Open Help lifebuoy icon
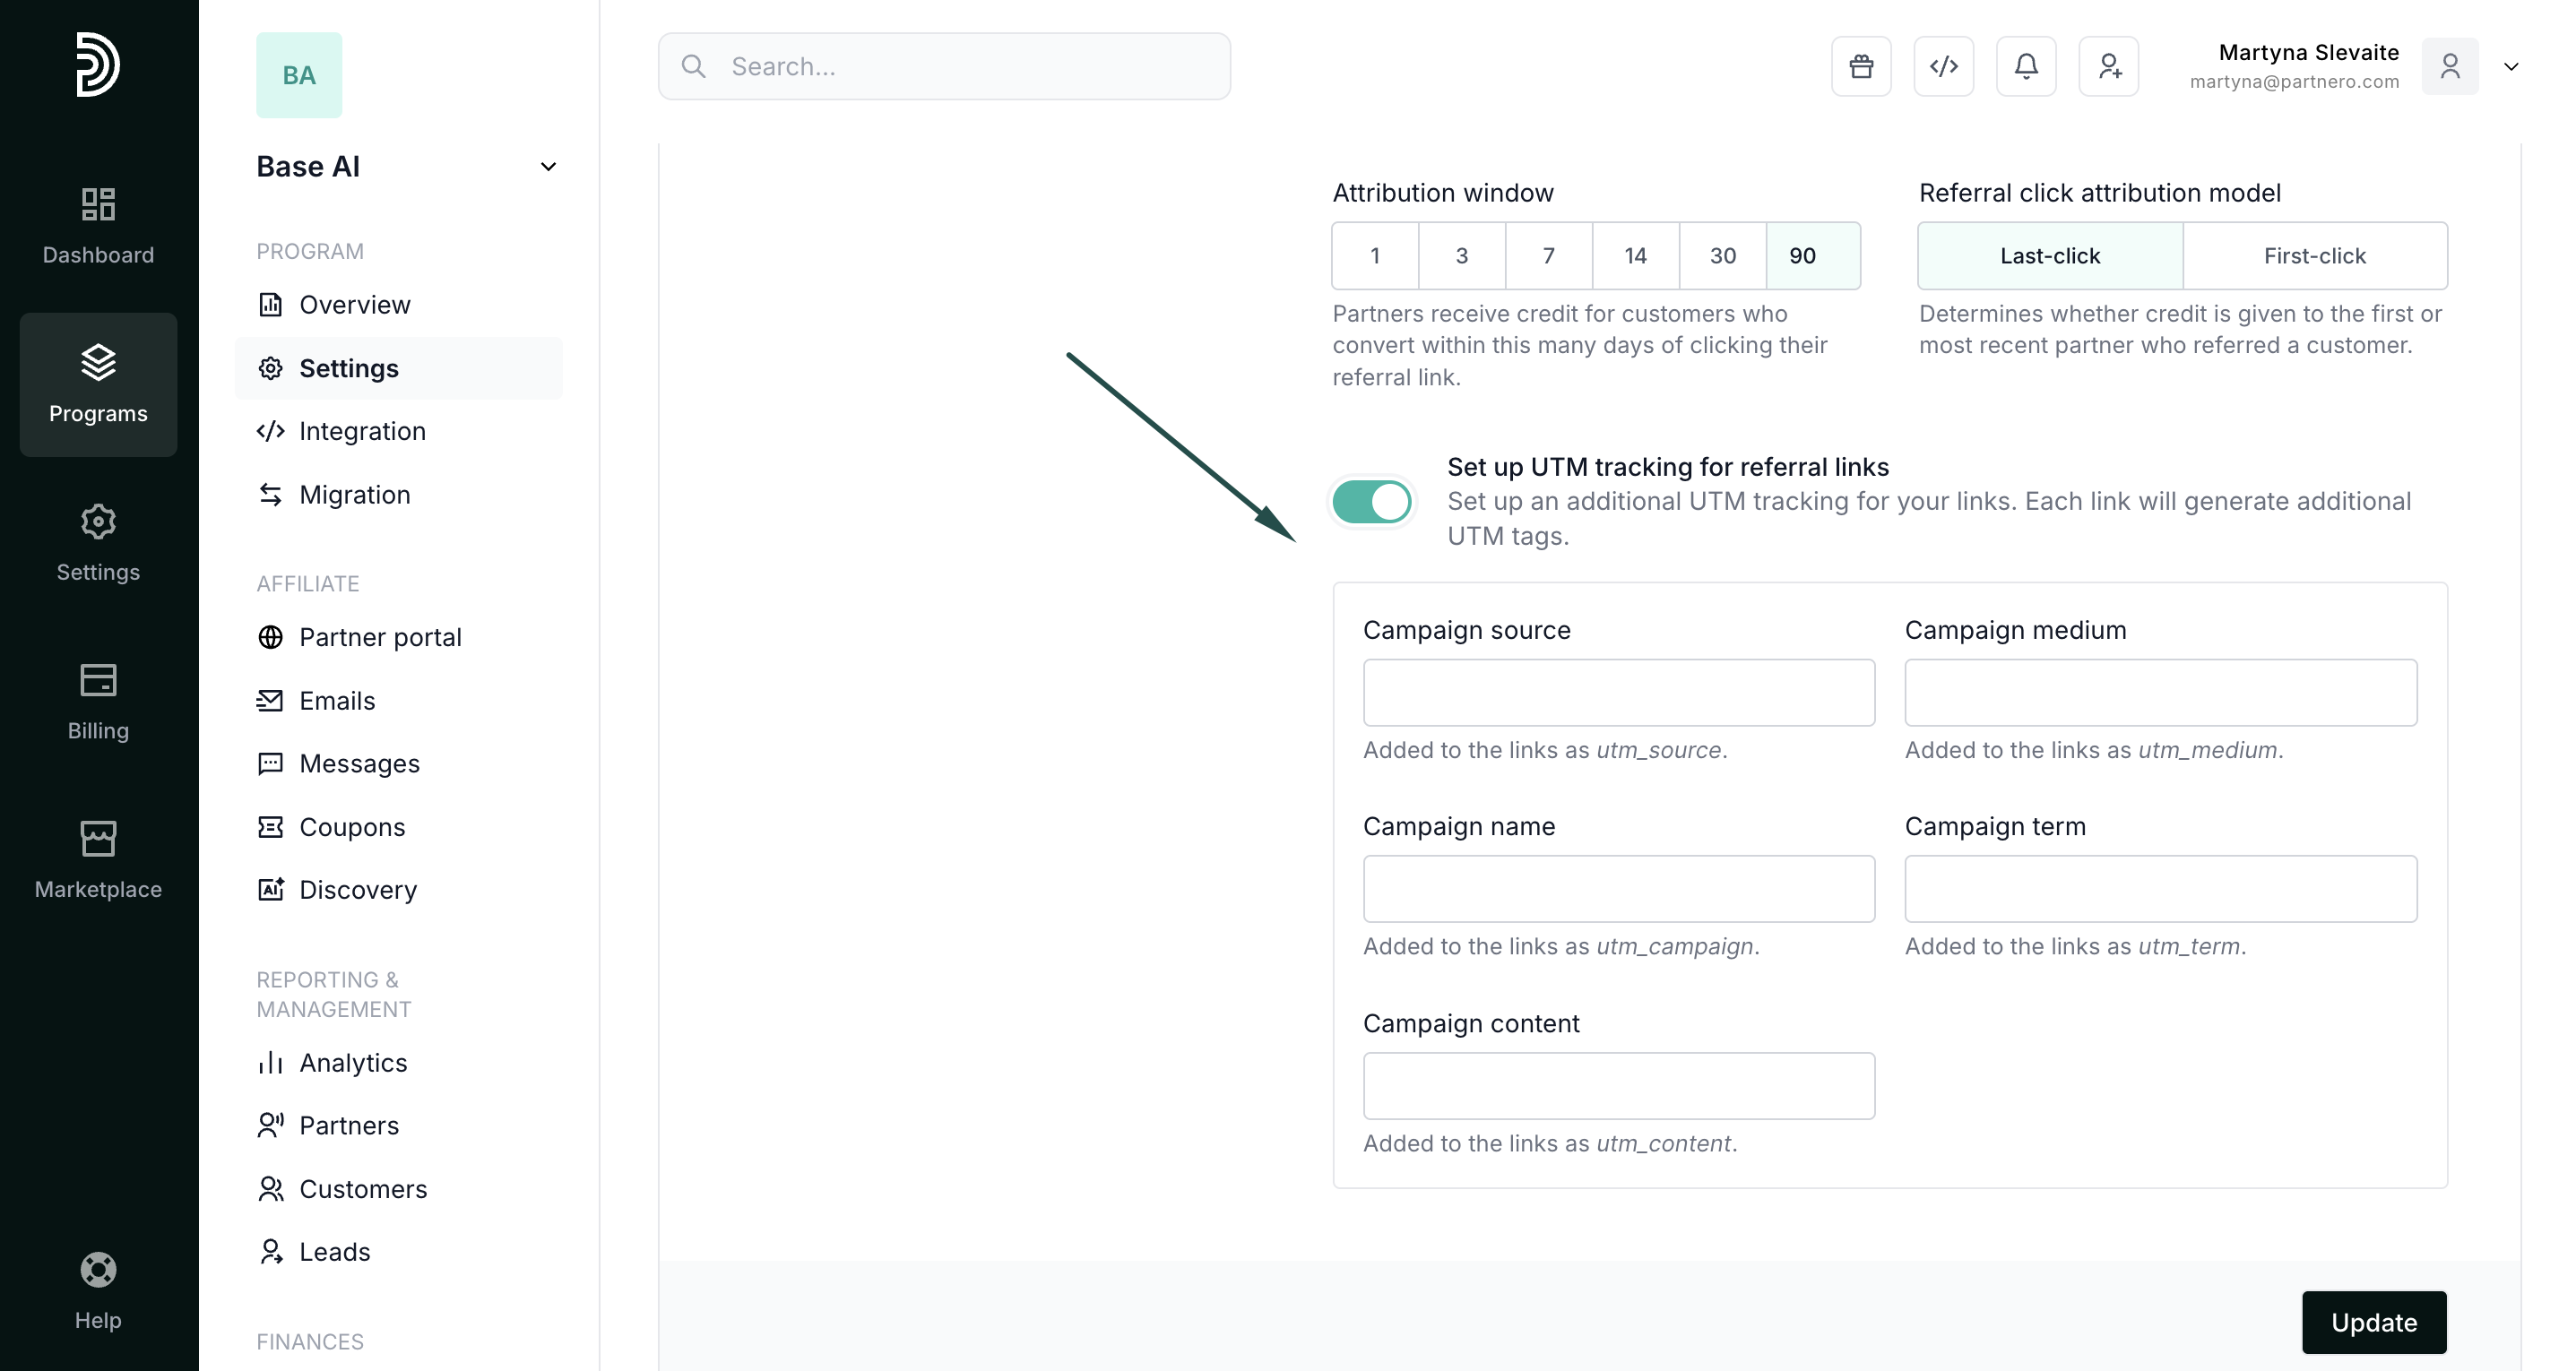The width and height of the screenshot is (2576, 1371). (x=98, y=1290)
